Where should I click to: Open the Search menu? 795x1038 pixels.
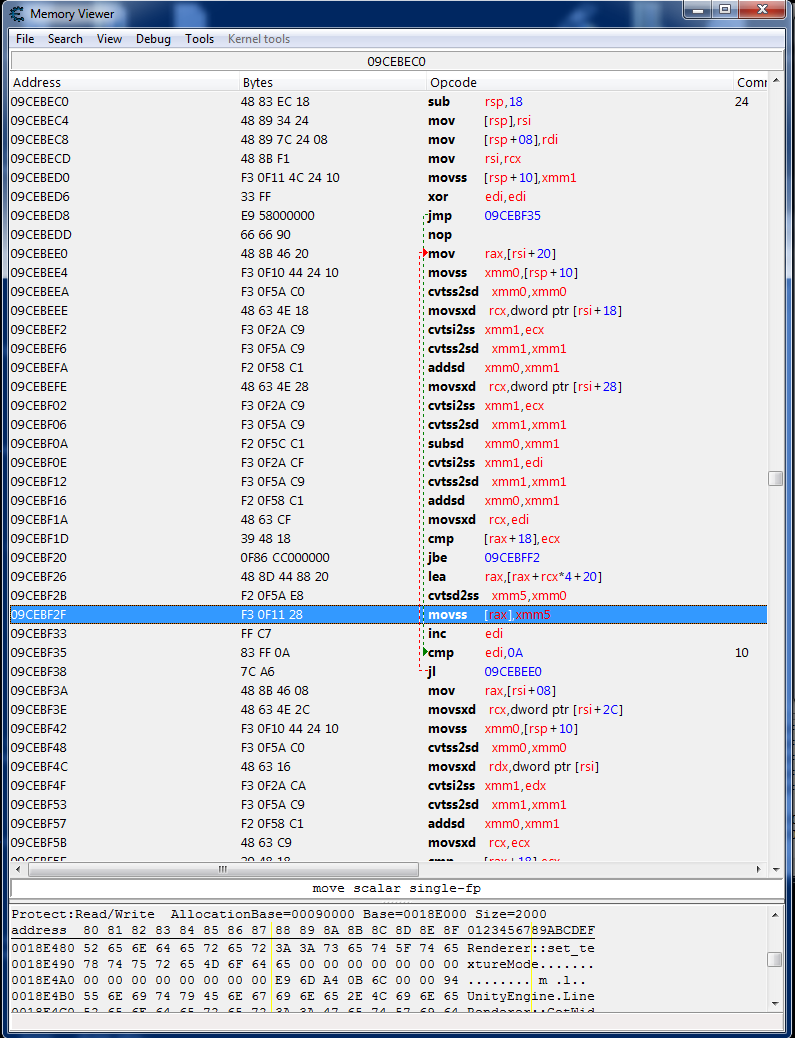pos(65,39)
